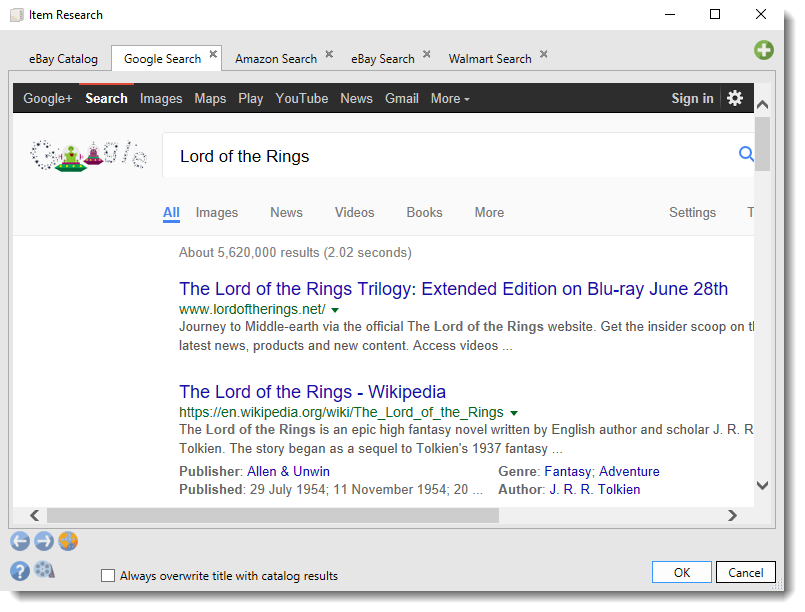Click the 'About 5,620,000 results' text

pyautogui.click(x=249, y=253)
